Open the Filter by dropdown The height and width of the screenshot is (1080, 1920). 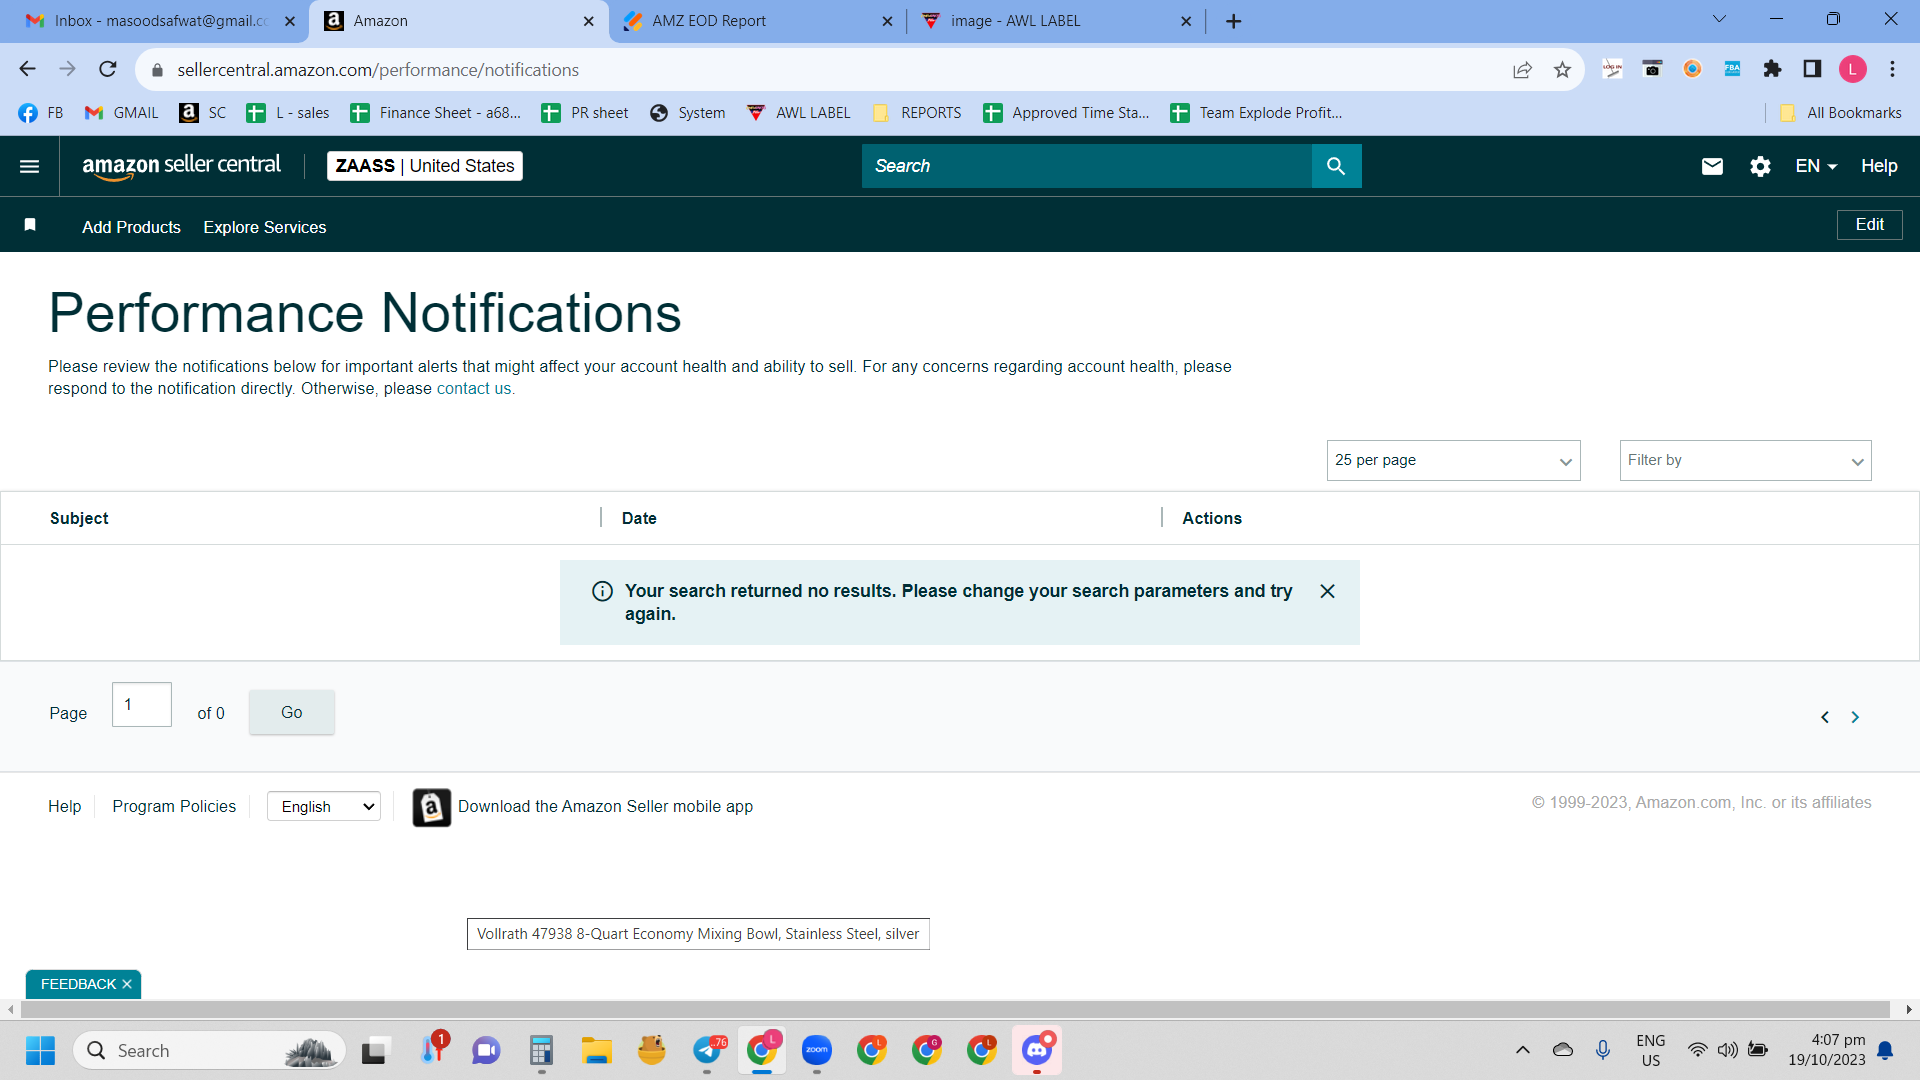tap(1746, 461)
